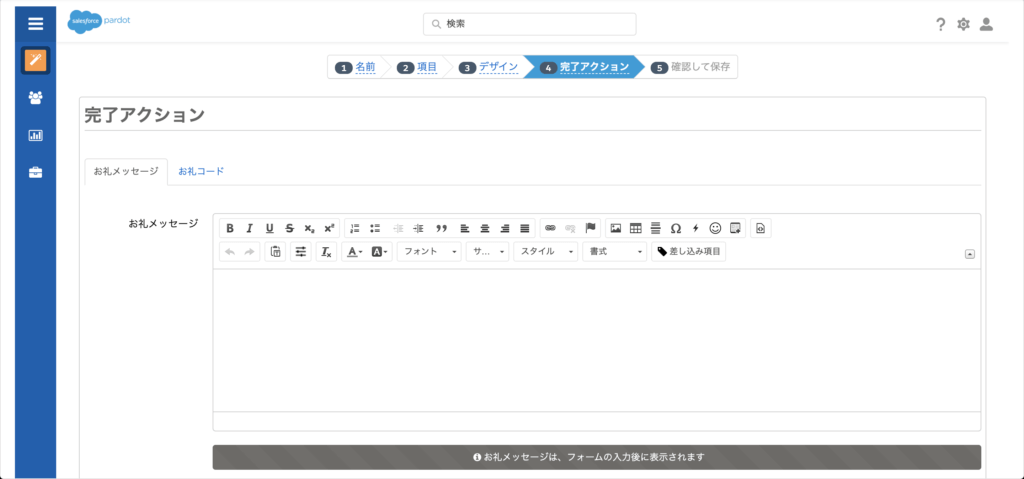
Task: Open the 書式 dropdown
Action: click(615, 252)
